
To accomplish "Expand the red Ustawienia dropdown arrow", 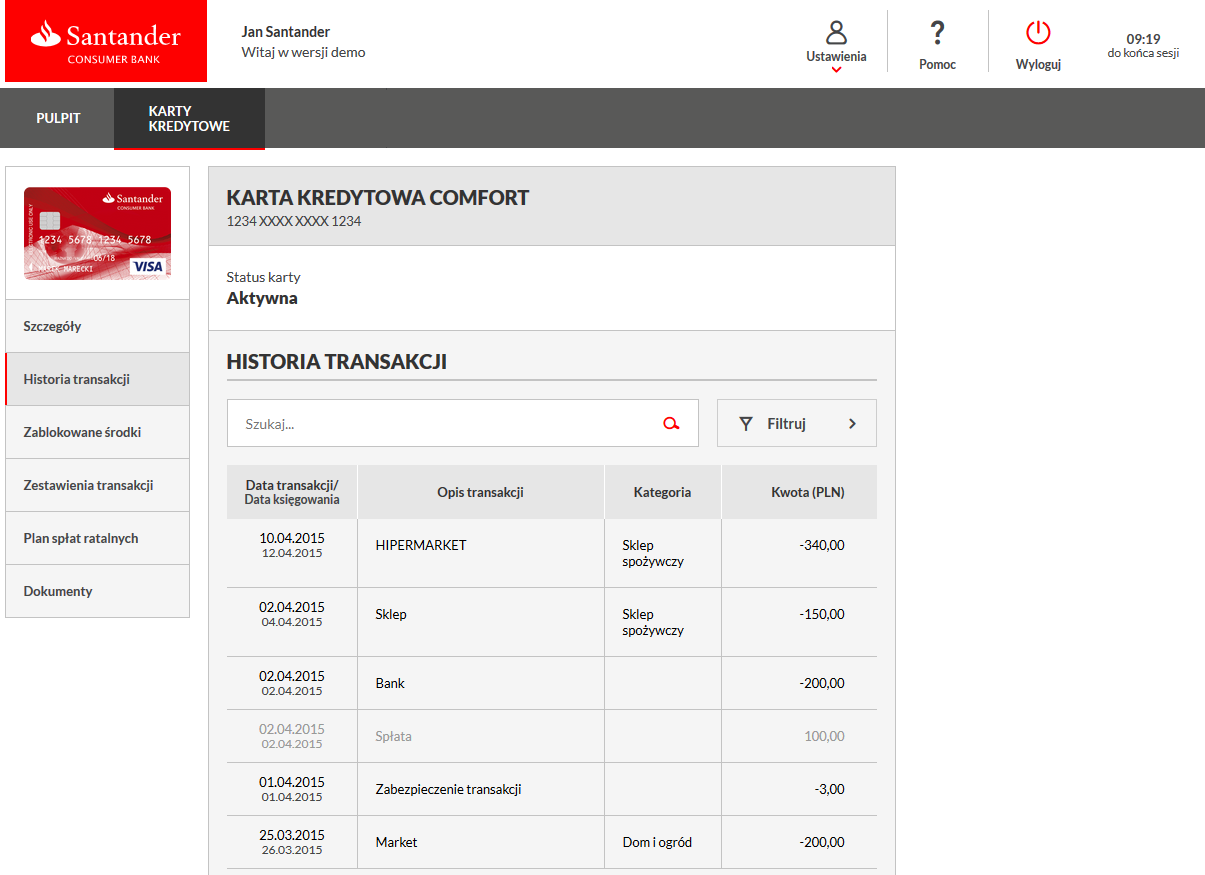I will tap(836, 70).
